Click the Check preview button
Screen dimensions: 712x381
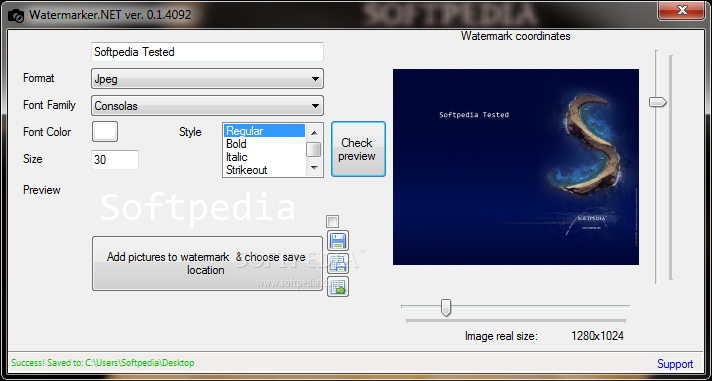pyautogui.click(x=358, y=149)
